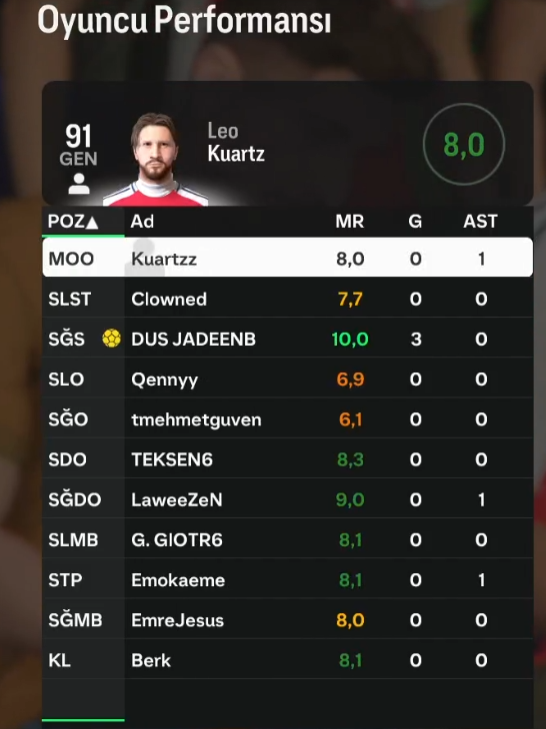The height and width of the screenshot is (729, 546).
Task: Select the LaweeZeN player row
Action: [287, 499]
